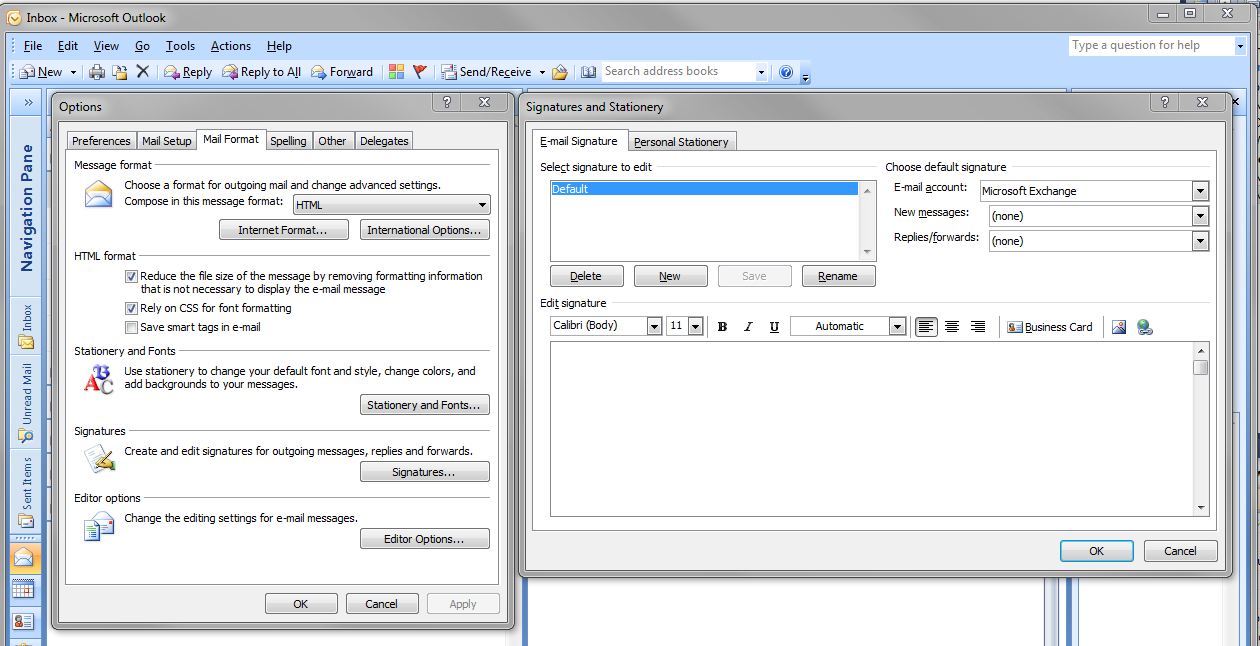This screenshot has height=646, width=1260.
Task: Click the Delete X icon in toolbar
Action: coord(142,72)
